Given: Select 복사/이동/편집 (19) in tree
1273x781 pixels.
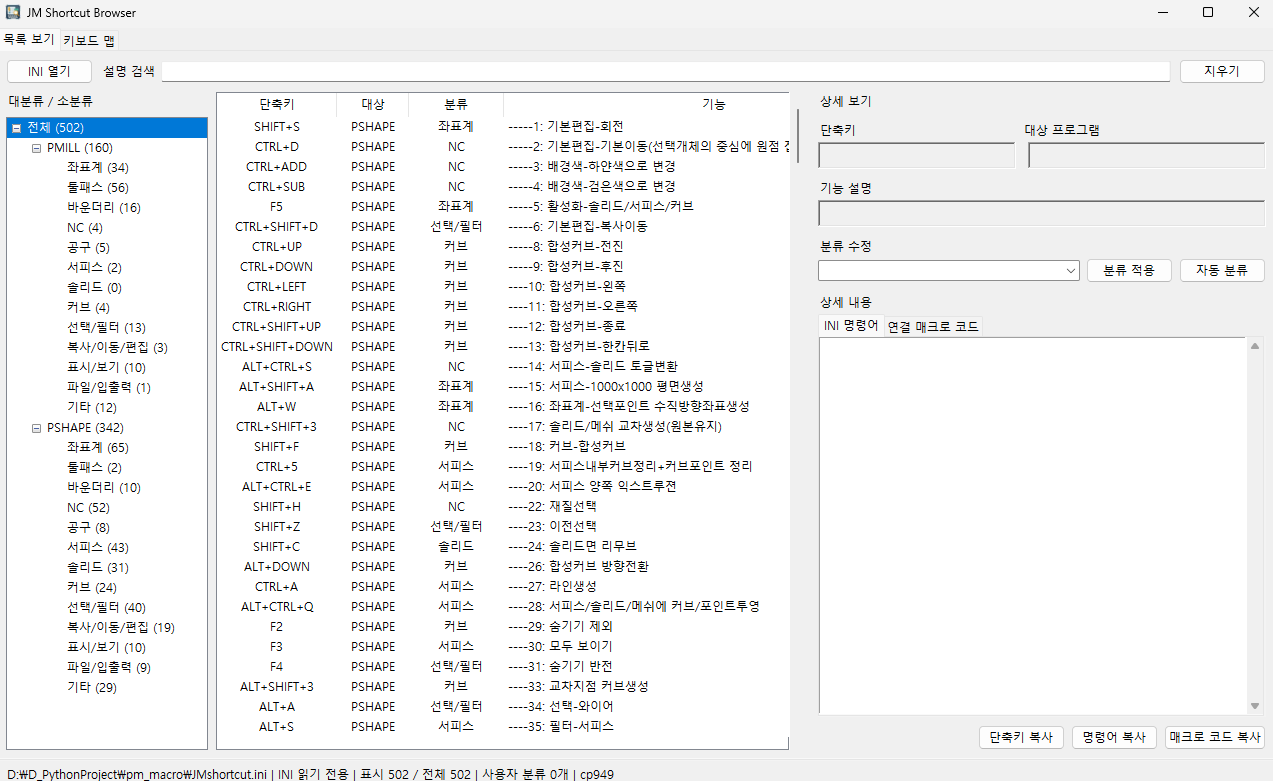Looking at the screenshot, I should pos(120,627).
